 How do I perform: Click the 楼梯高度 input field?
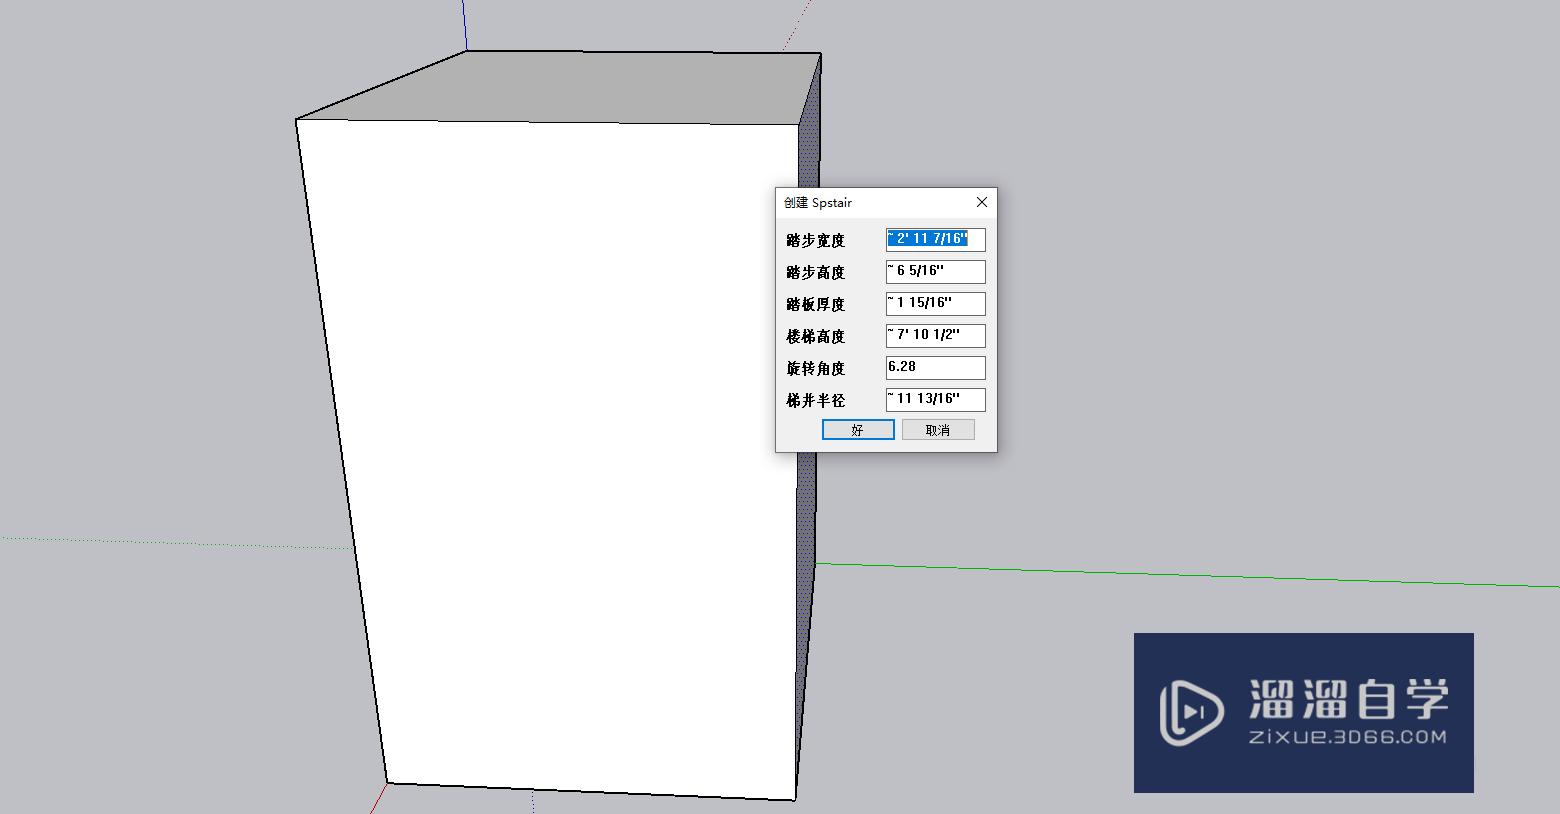(935, 336)
